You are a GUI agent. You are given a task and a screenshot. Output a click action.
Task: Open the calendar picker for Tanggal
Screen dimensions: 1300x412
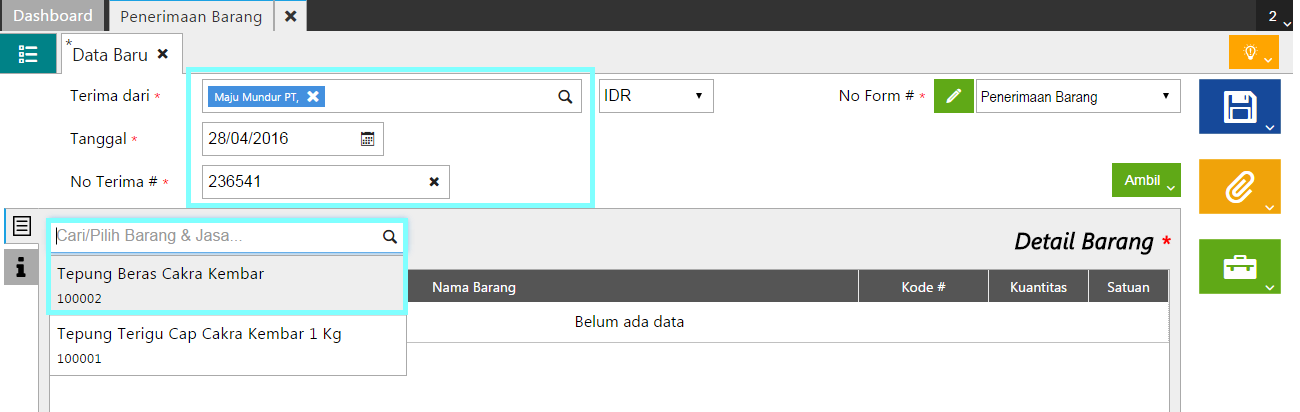367,139
